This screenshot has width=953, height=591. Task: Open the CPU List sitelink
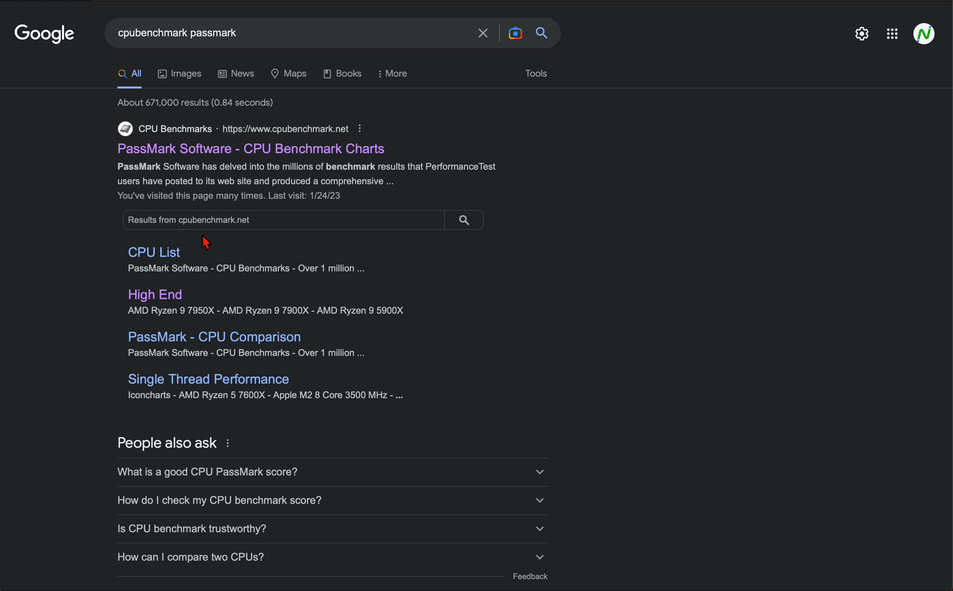(154, 252)
